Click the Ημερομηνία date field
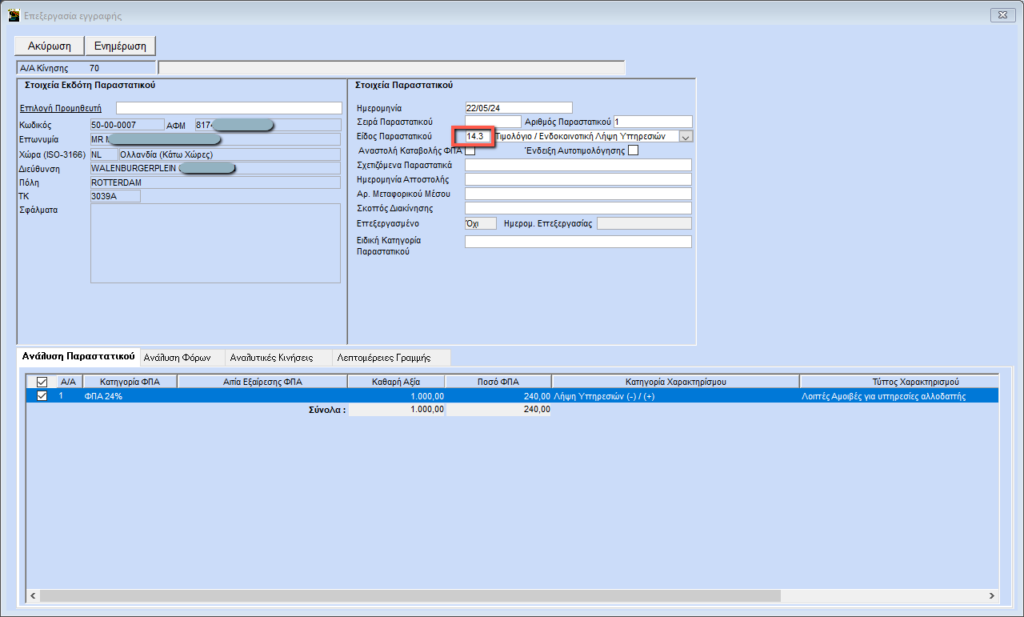This screenshot has width=1024, height=617. (x=518, y=107)
